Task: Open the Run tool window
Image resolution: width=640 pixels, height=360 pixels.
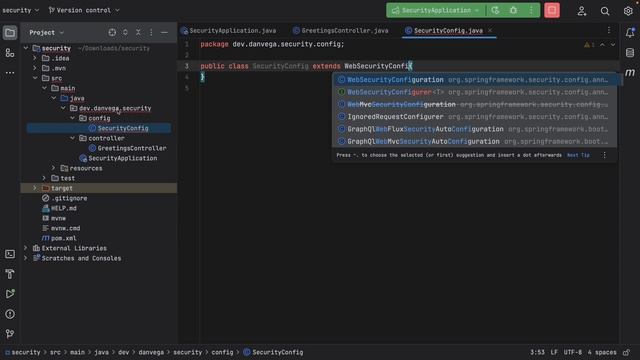Action: 10,294
